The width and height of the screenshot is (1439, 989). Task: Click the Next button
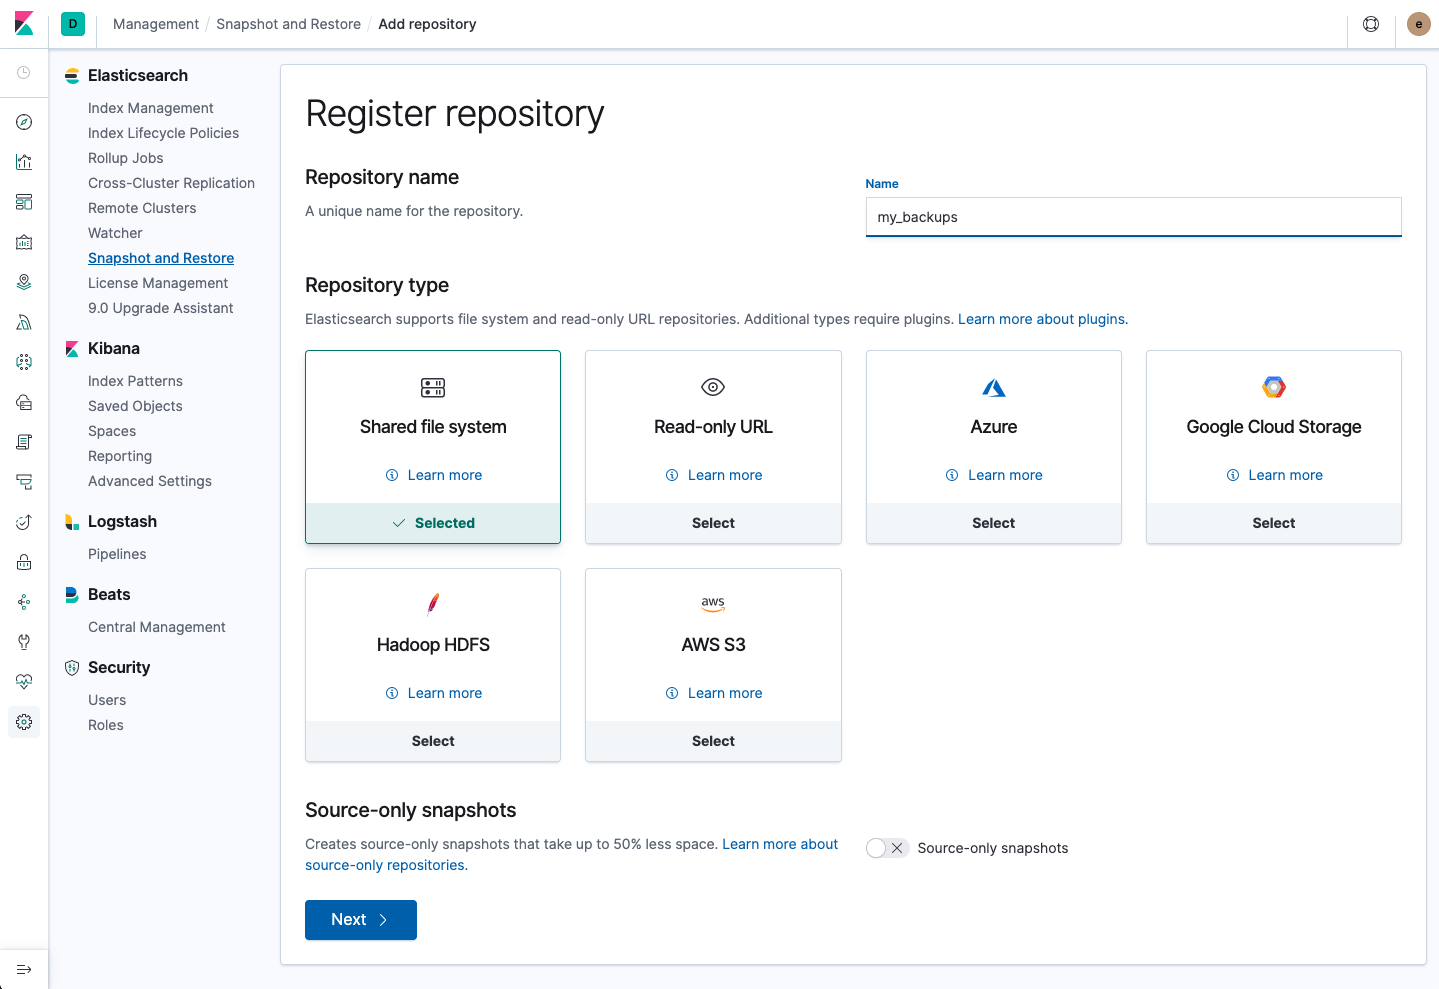click(360, 919)
